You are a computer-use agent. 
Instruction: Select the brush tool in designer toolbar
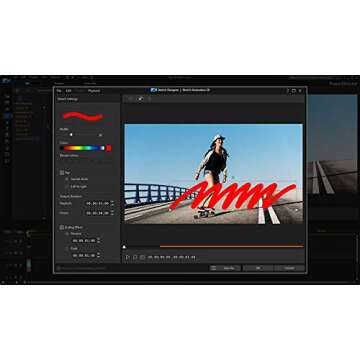(x=140, y=98)
